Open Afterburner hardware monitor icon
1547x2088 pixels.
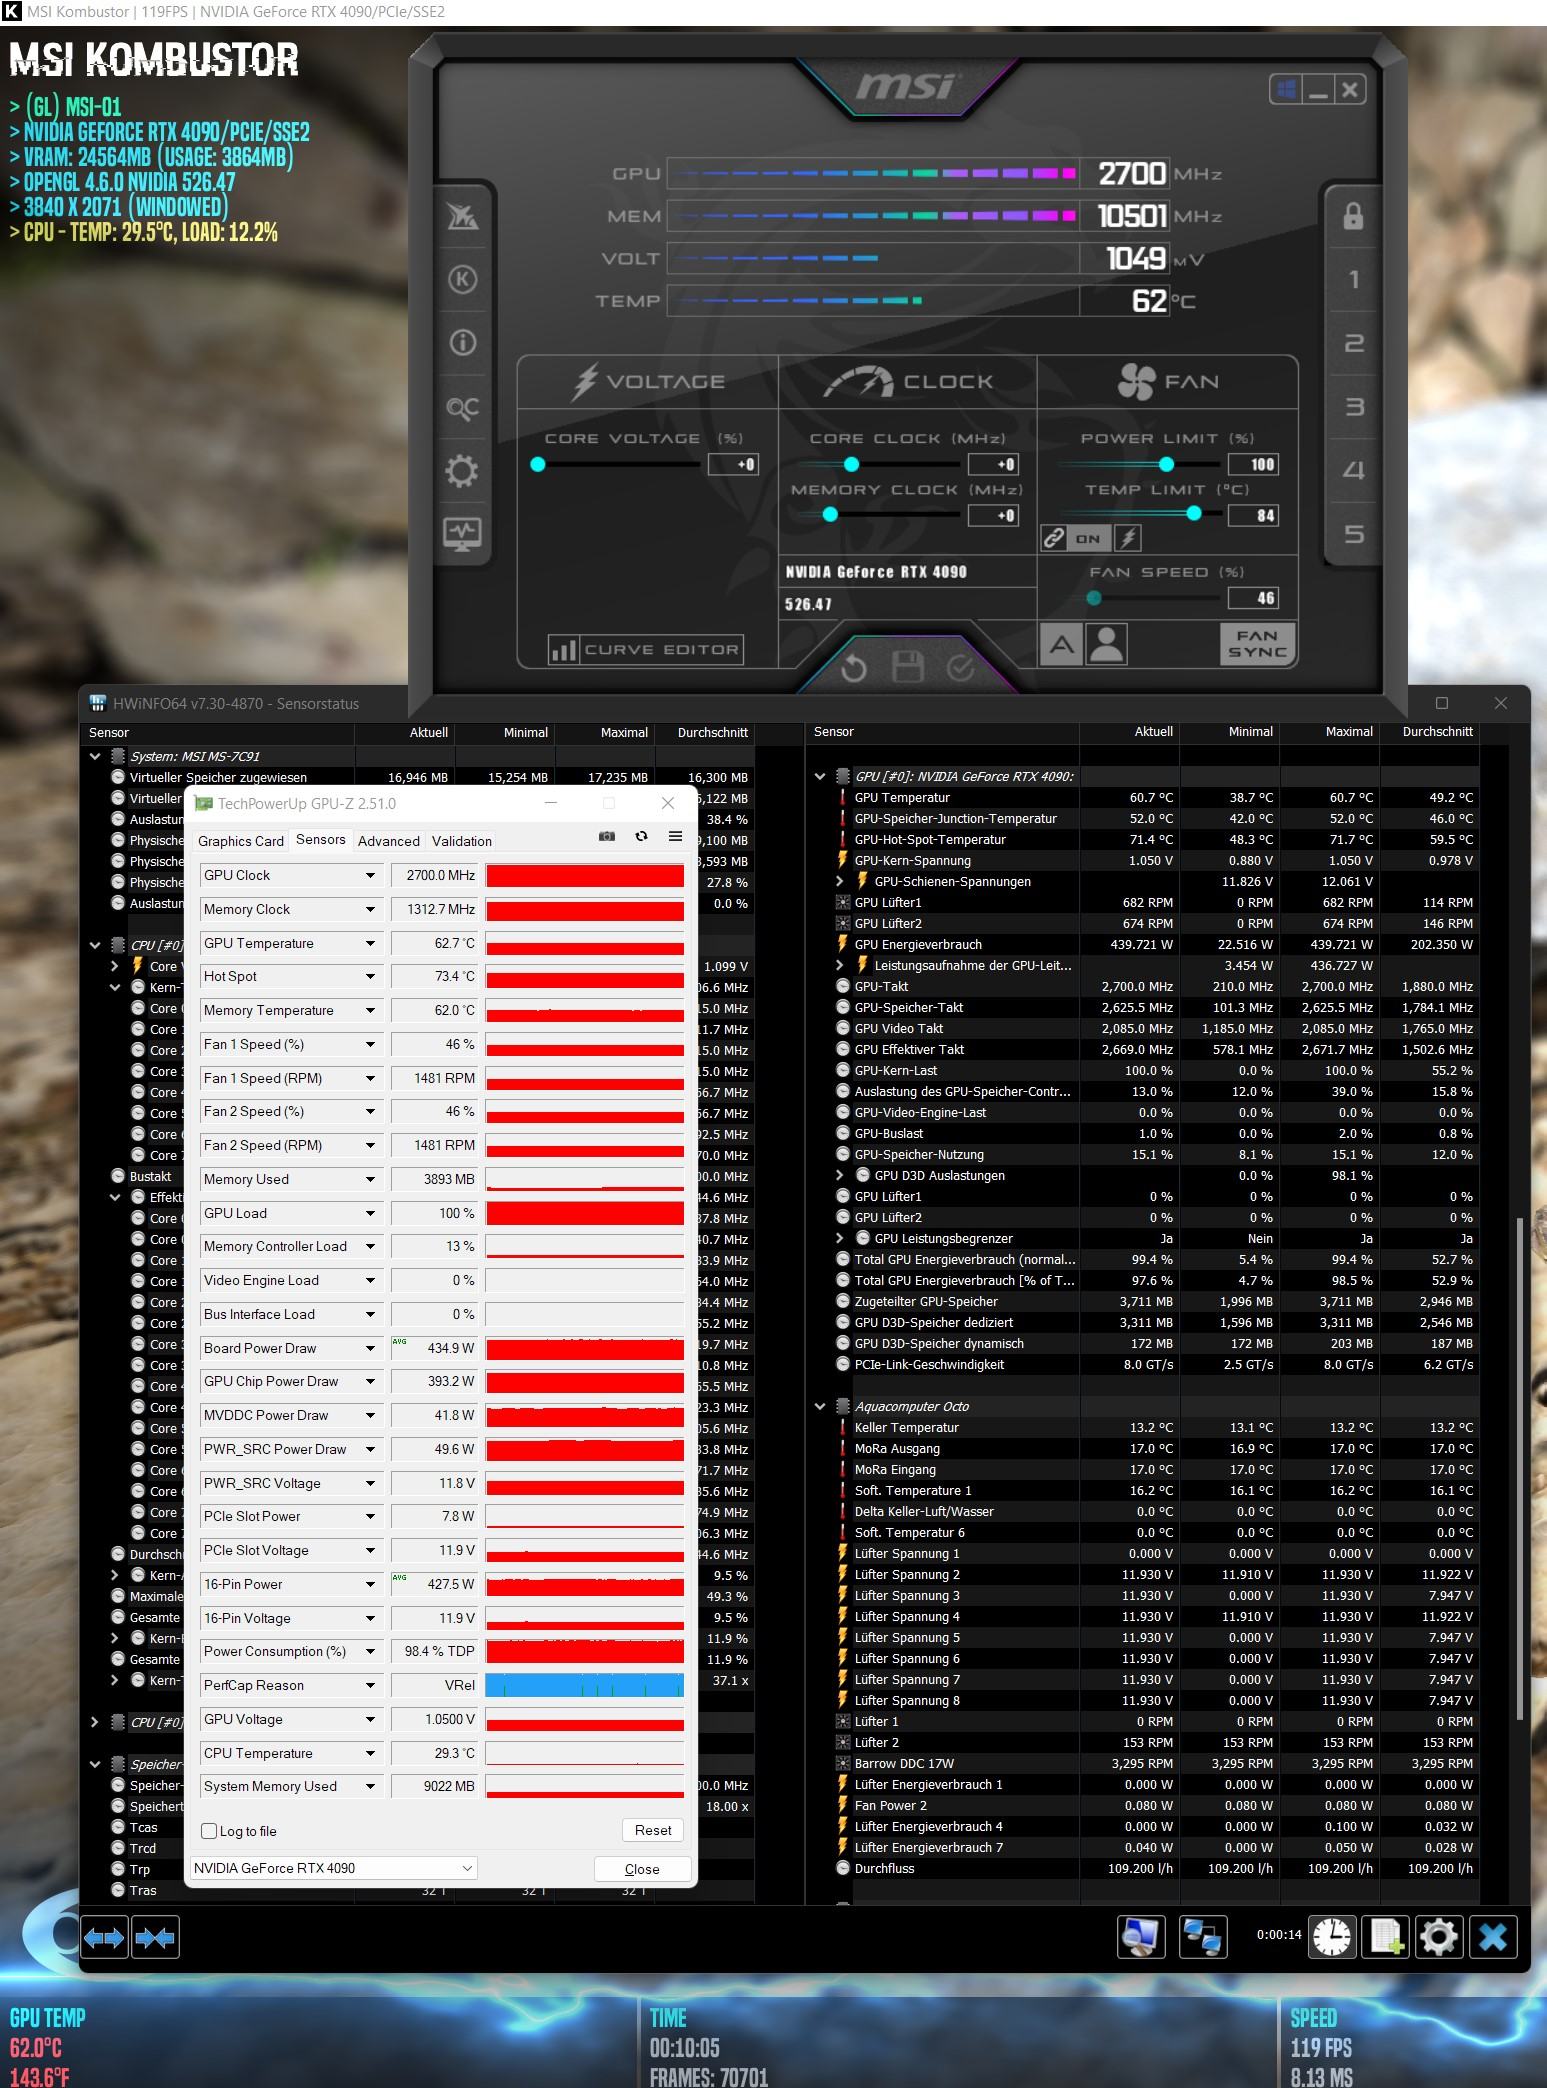click(462, 533)
